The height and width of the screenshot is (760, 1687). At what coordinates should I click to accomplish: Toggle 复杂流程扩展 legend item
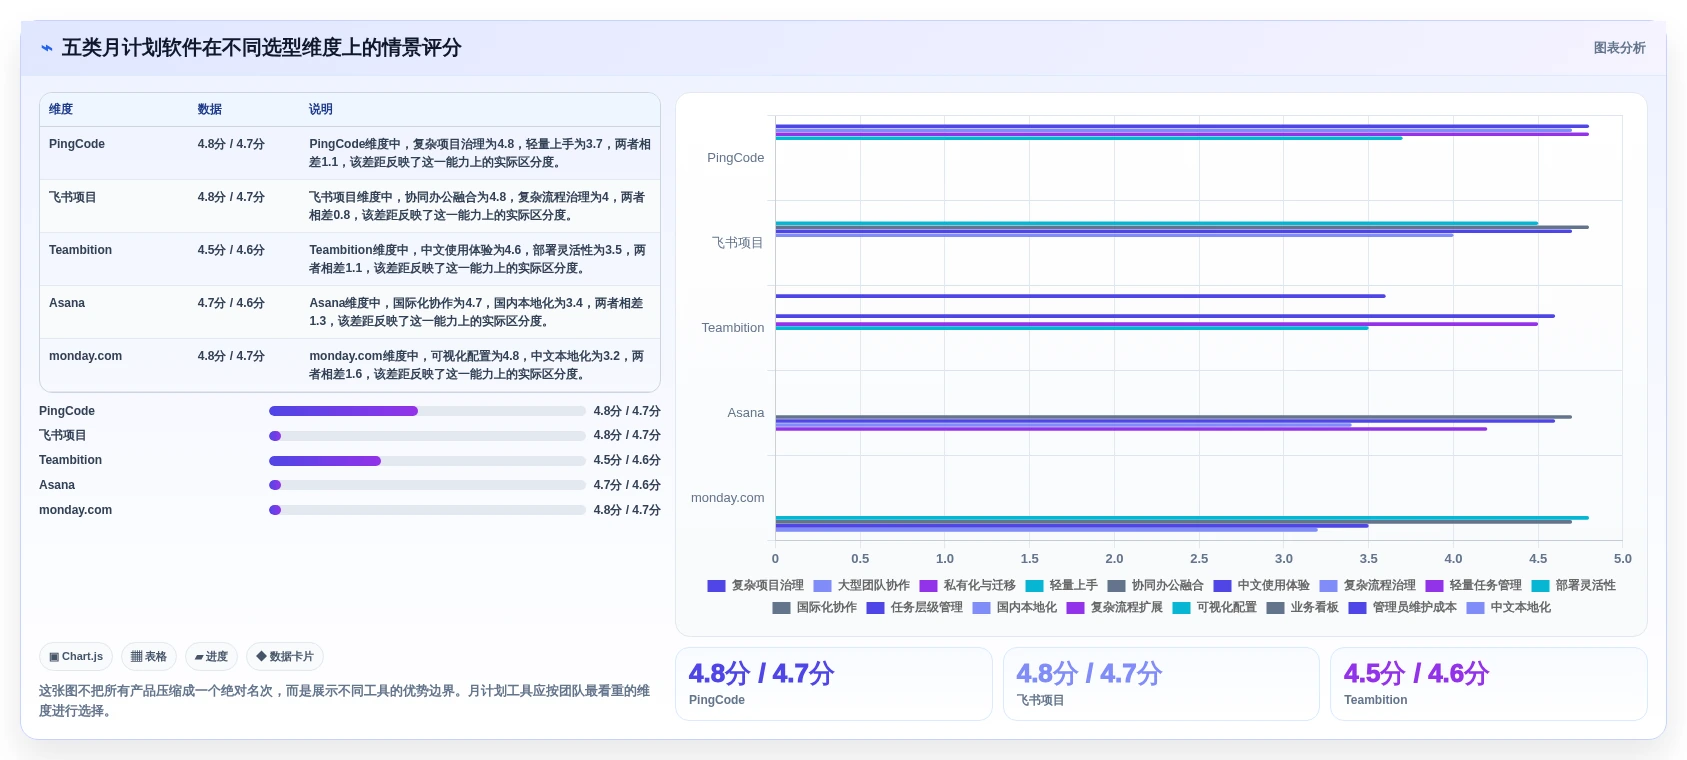coord(1114,608)
